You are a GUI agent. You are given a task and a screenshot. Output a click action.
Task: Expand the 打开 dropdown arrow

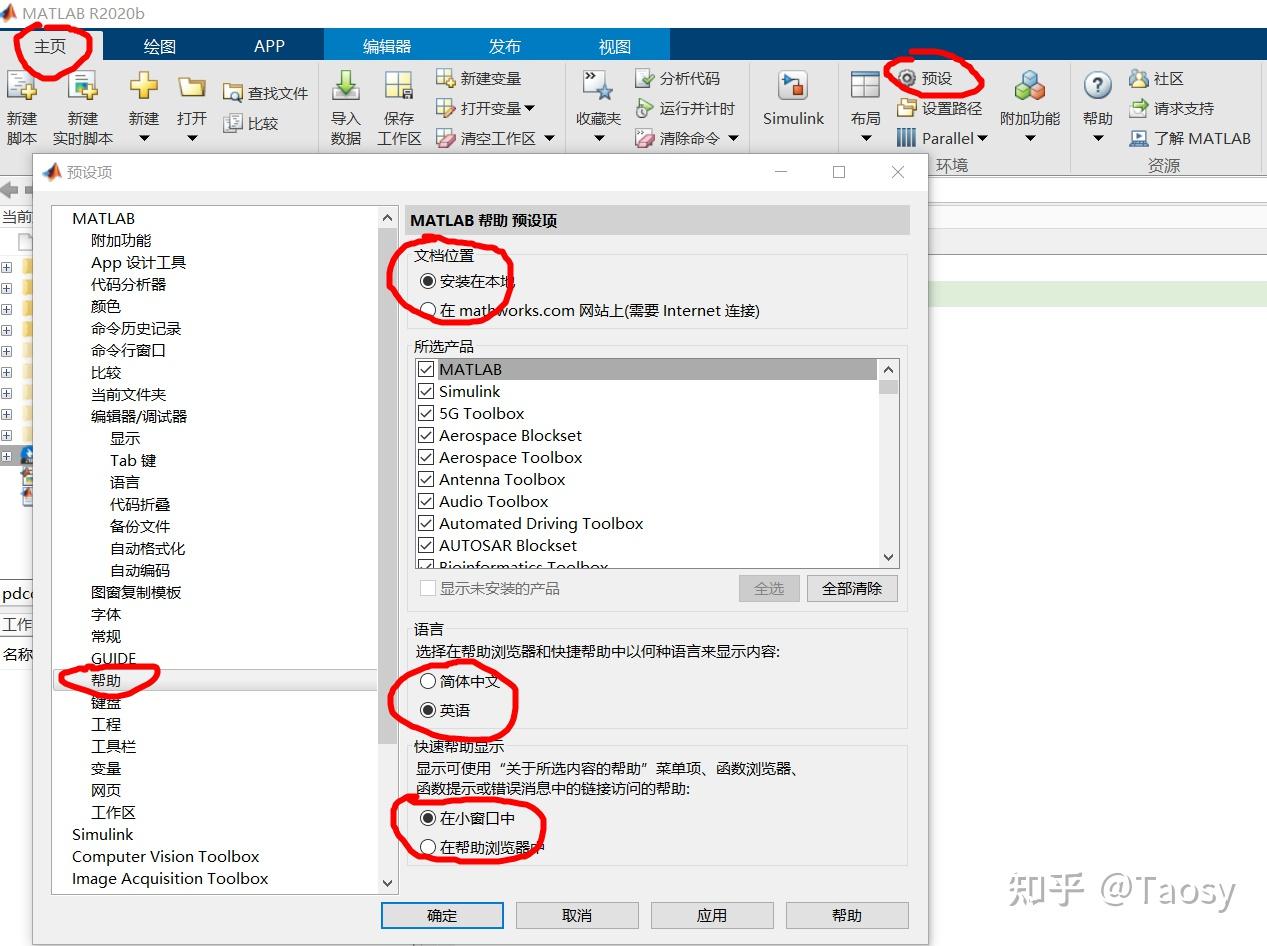click(x=191, y=139)
